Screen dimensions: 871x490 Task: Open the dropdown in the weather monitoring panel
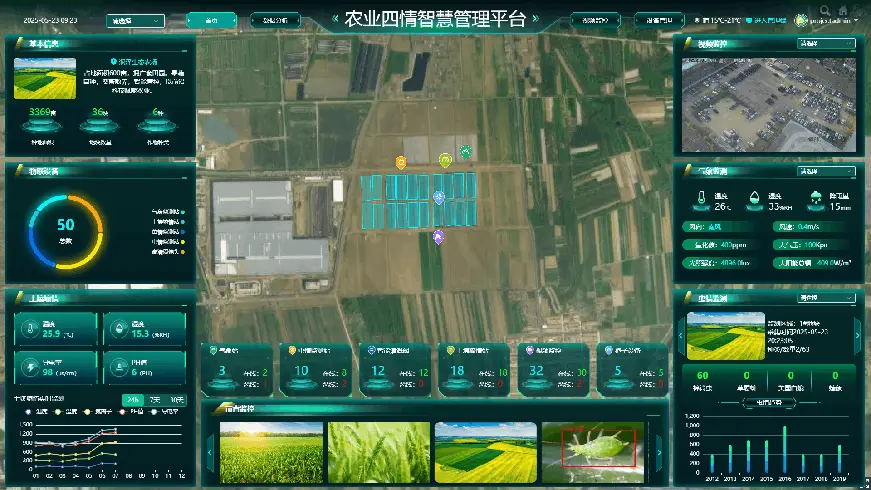[x=826, y=171]
